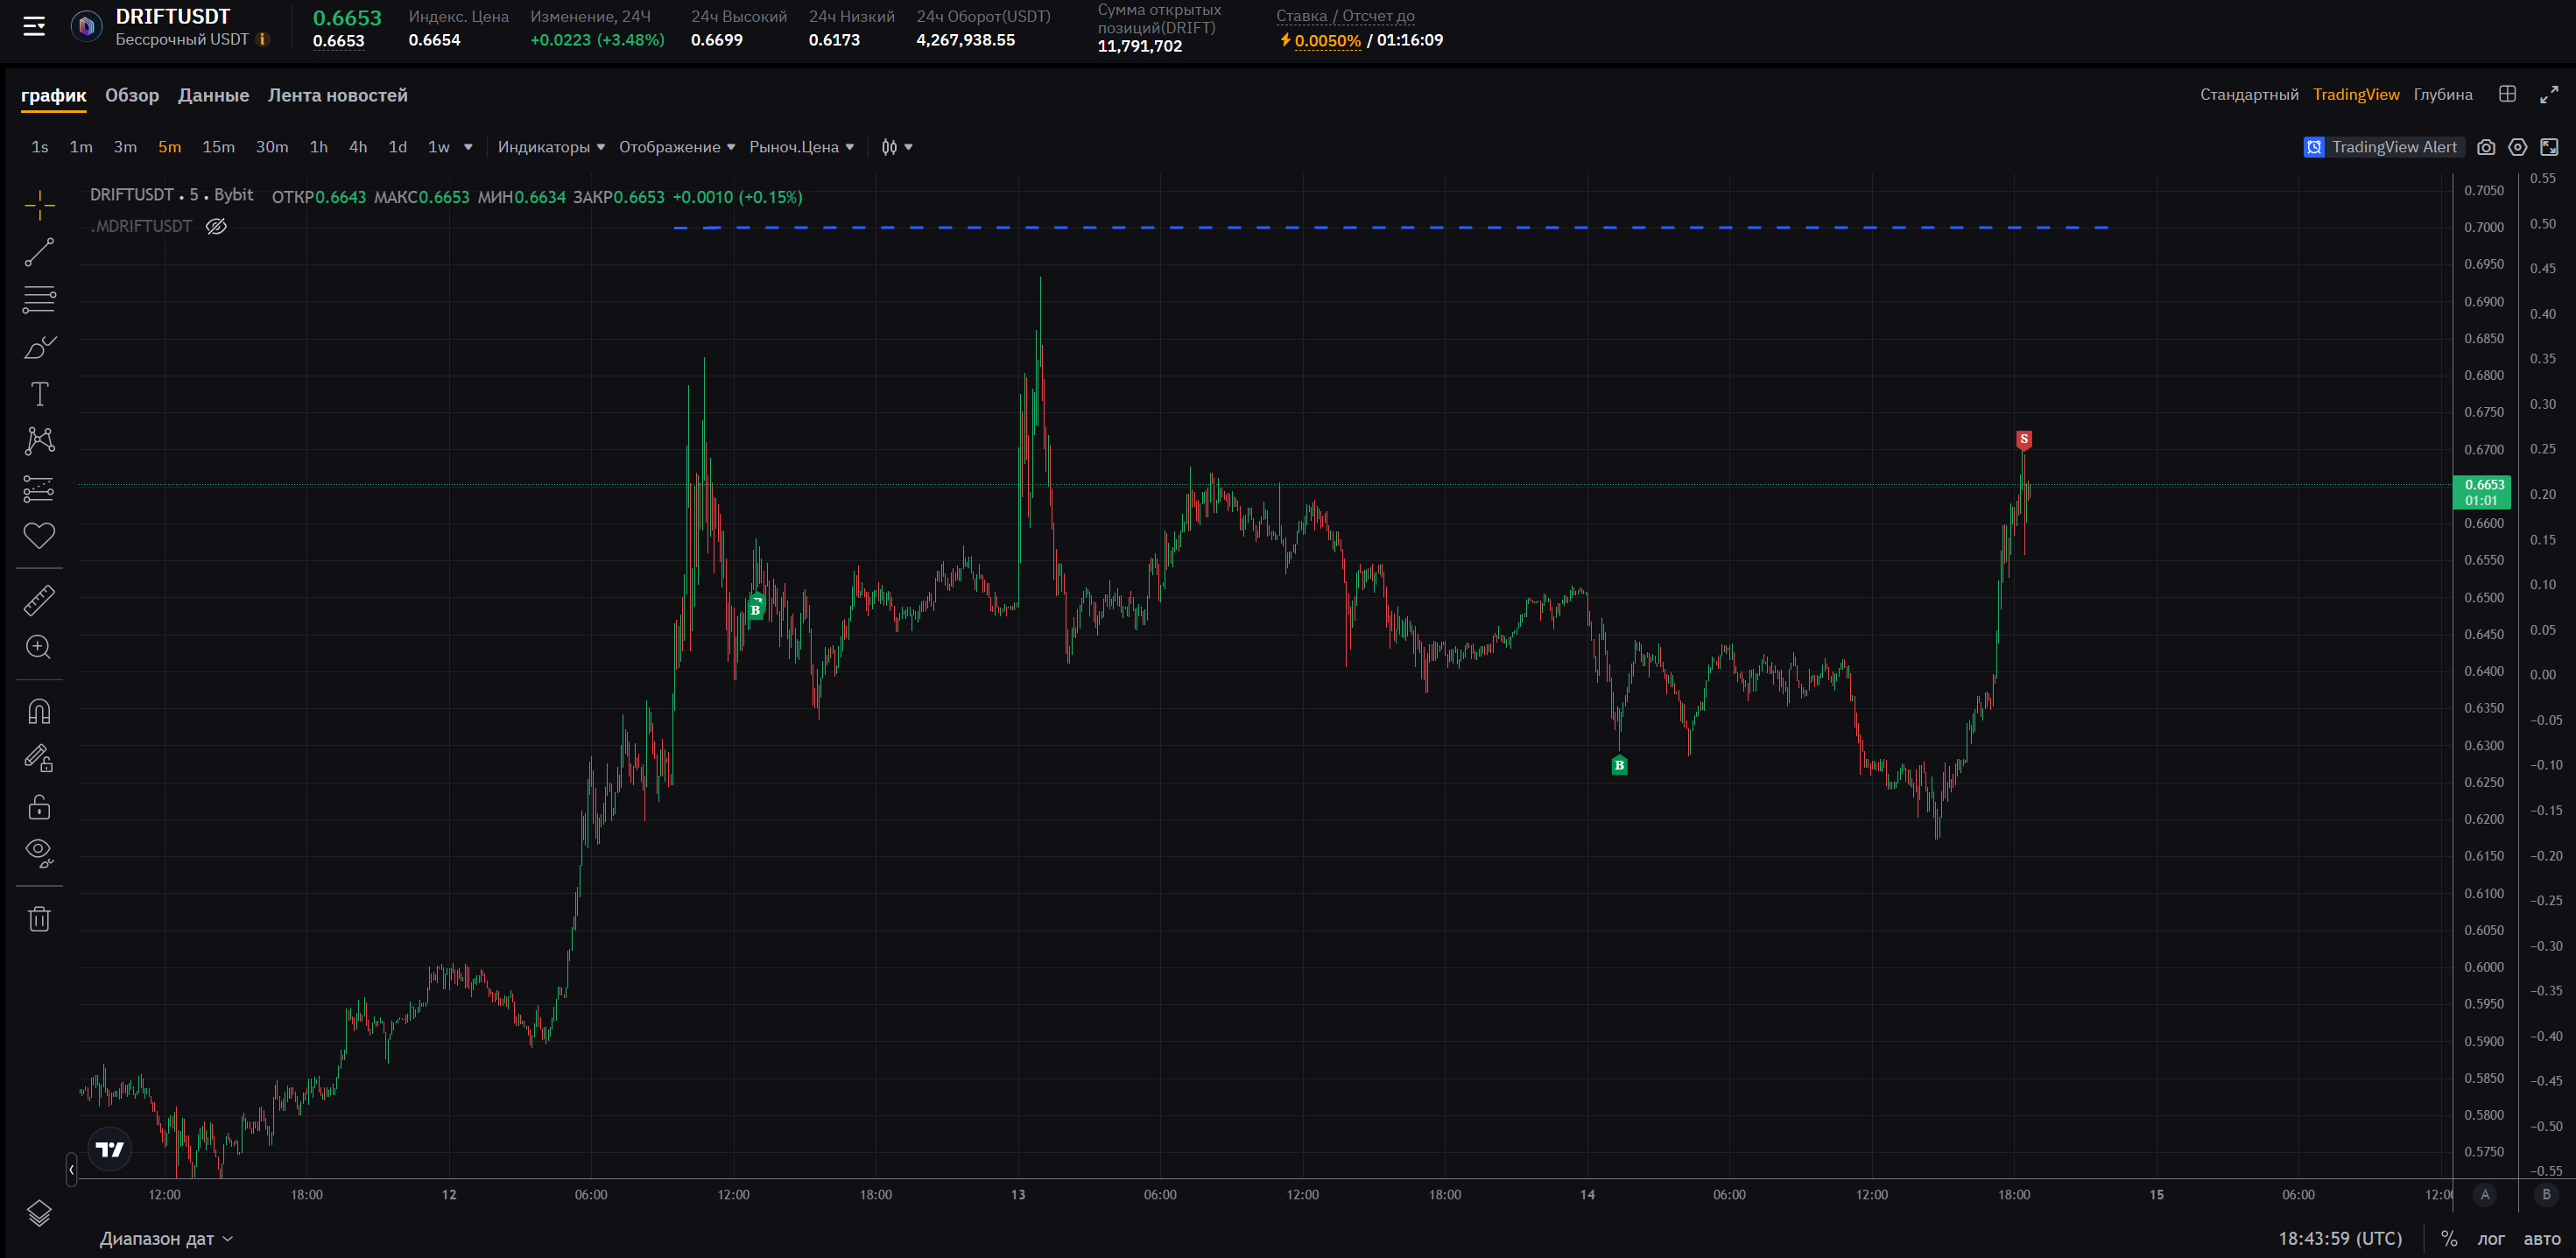Screen dimensions: 2576x1258
Task: Activate the zoom in tool
Action: [39, 647]
